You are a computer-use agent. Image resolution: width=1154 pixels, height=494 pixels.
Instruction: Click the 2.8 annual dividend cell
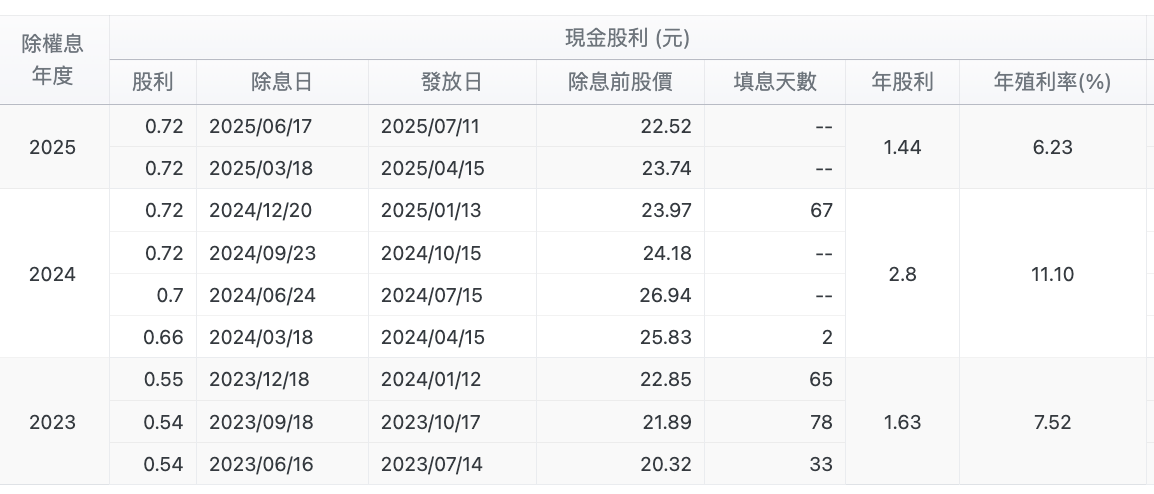[x=902, y=274]
